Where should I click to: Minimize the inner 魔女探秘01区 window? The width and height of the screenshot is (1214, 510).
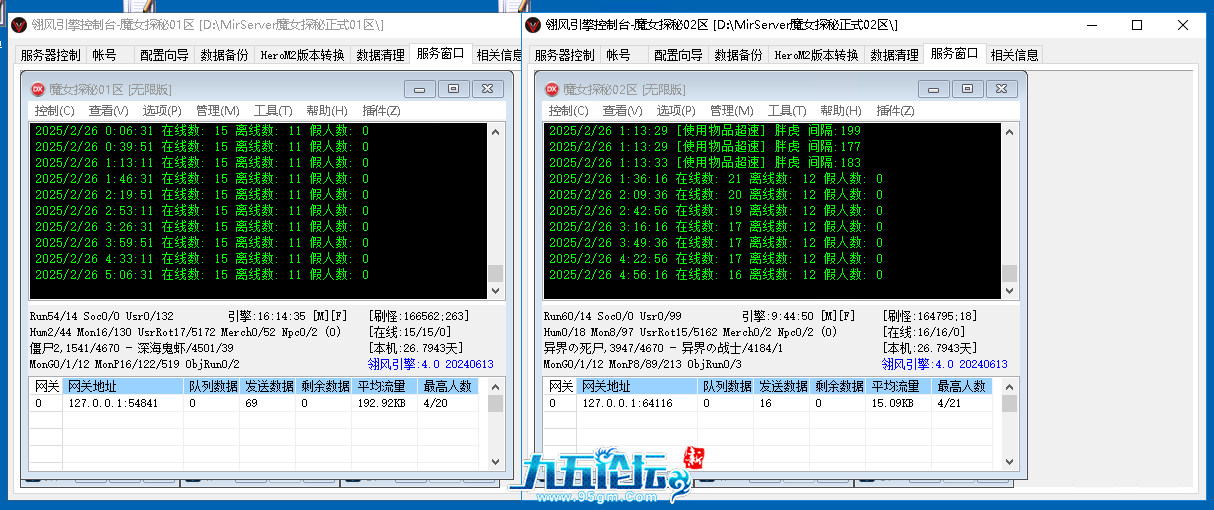[x=419, y=89]
